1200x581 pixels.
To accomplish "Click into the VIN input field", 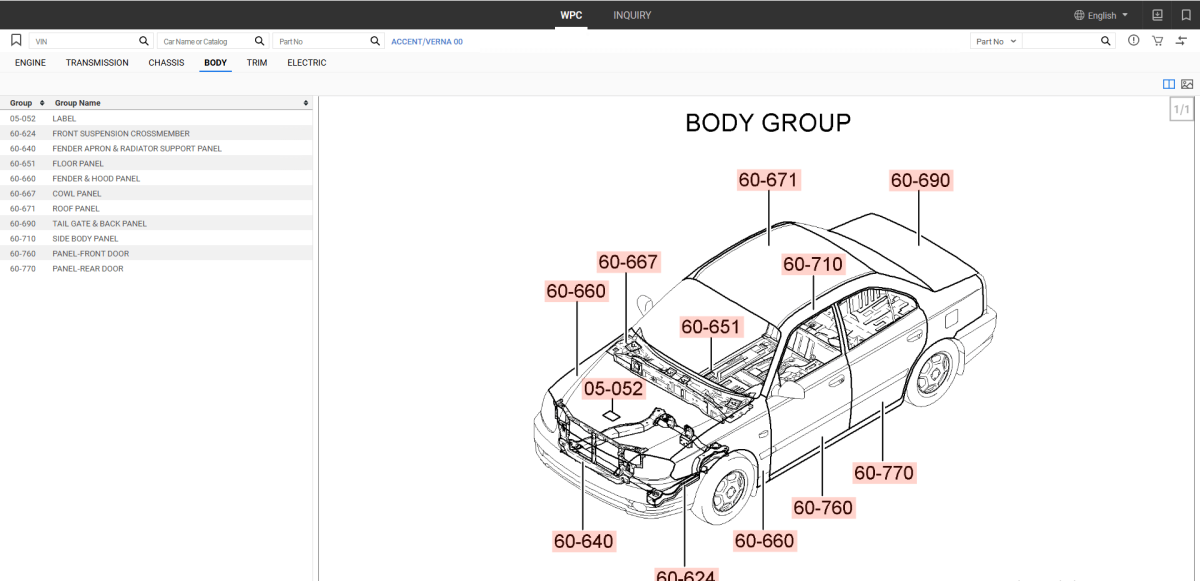I will coord(85,41).
